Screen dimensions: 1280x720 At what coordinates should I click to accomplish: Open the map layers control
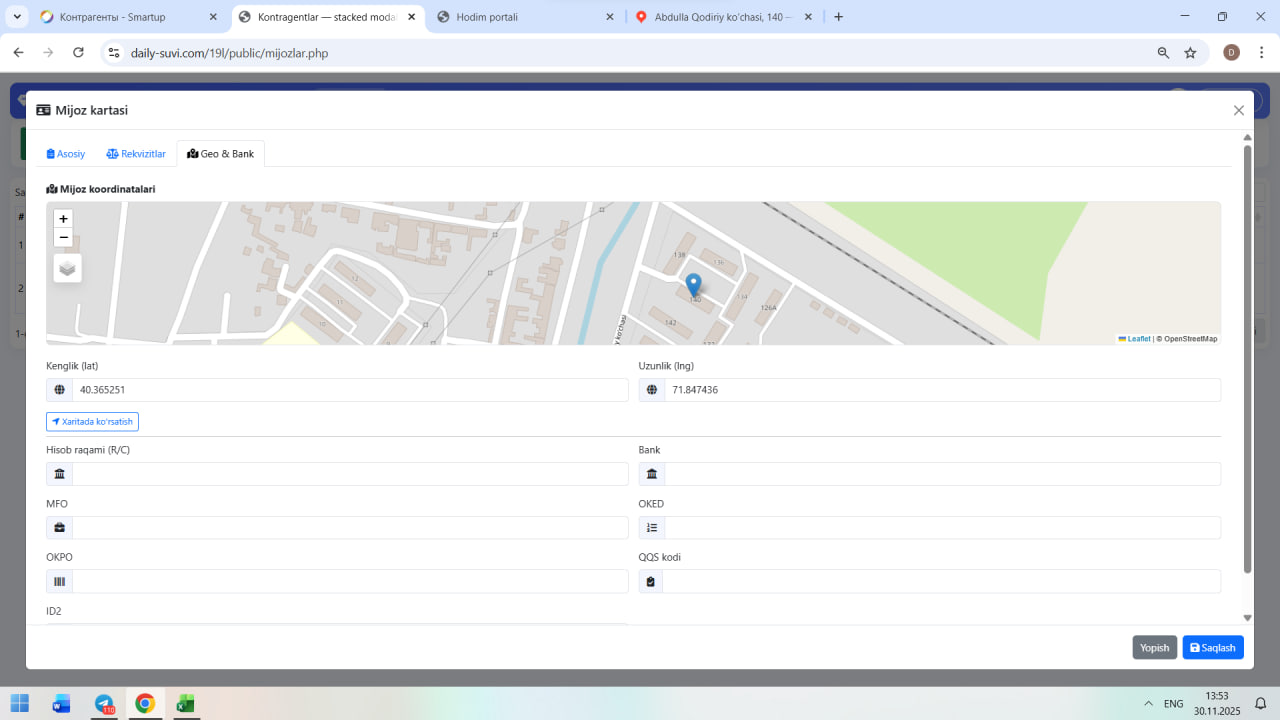(67, 268)
